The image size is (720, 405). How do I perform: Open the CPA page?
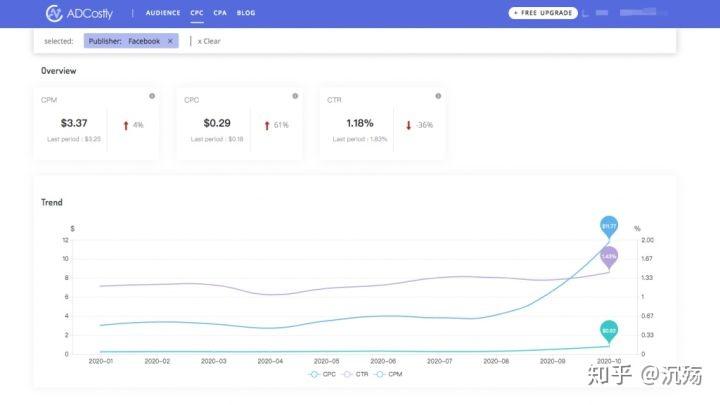(x=220, y=13)
